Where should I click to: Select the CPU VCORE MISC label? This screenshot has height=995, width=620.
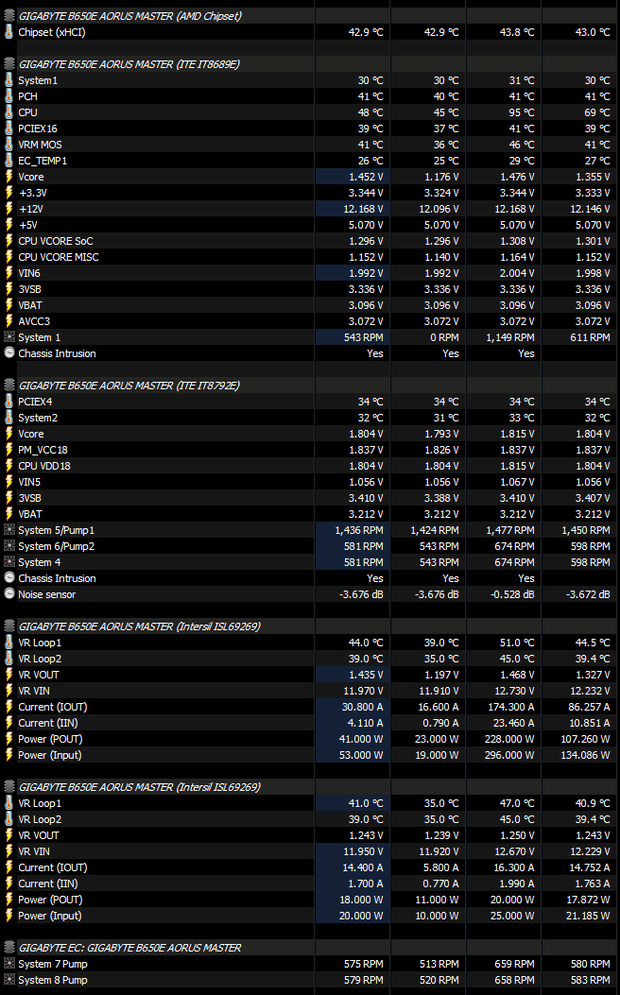pyautogui.click(x=58, y=257)
